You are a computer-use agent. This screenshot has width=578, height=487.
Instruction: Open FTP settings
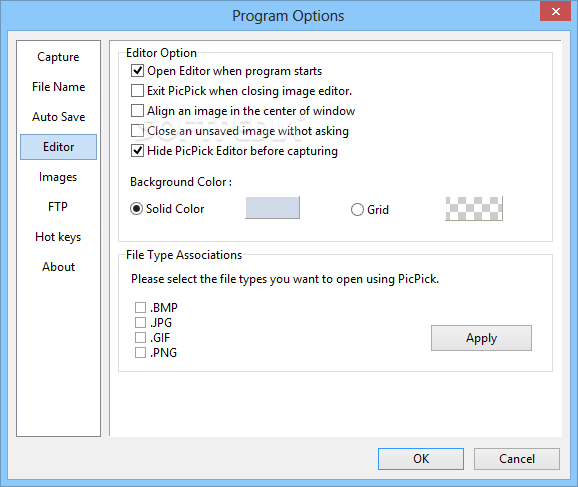pyautogui.click(x=58, y=207)
